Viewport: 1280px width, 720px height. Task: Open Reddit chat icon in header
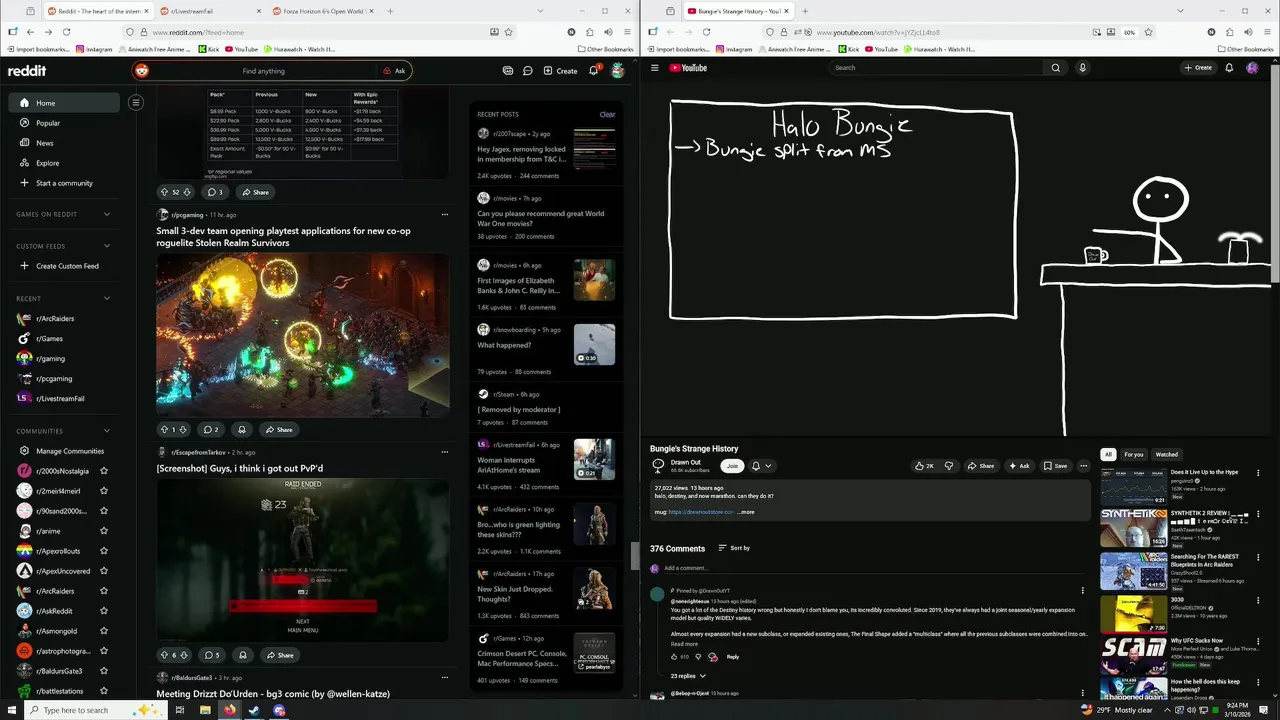(527, 71)
